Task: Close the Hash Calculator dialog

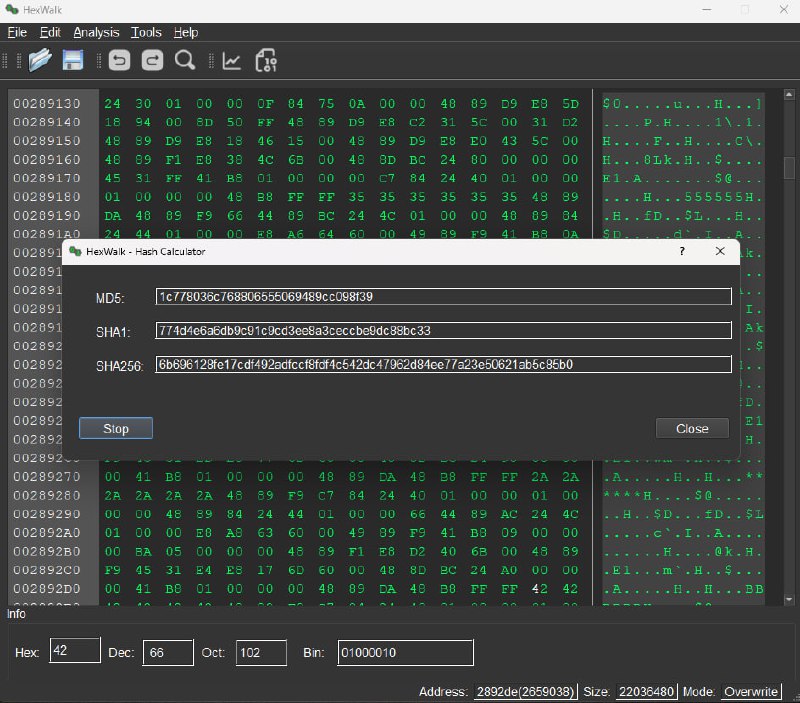Action: click(x=692, y=428)
